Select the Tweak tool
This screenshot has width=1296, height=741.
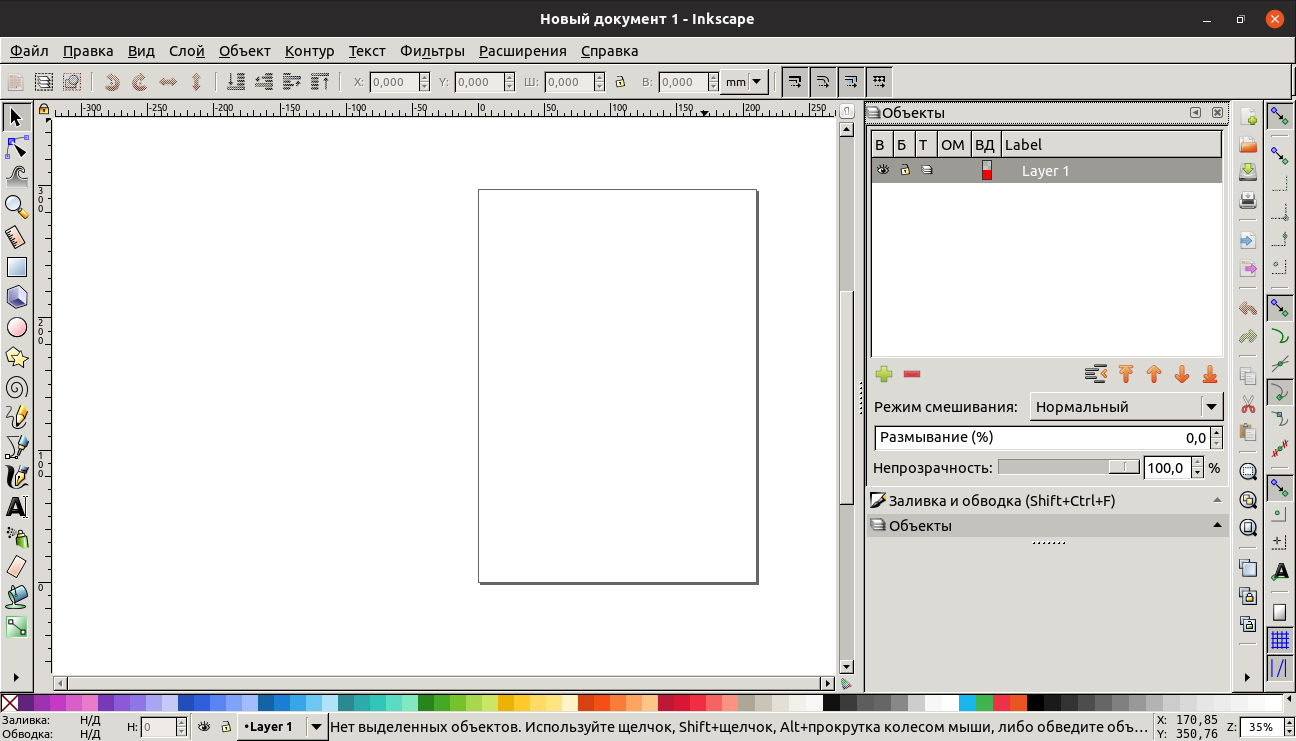[x=15, y=177]
